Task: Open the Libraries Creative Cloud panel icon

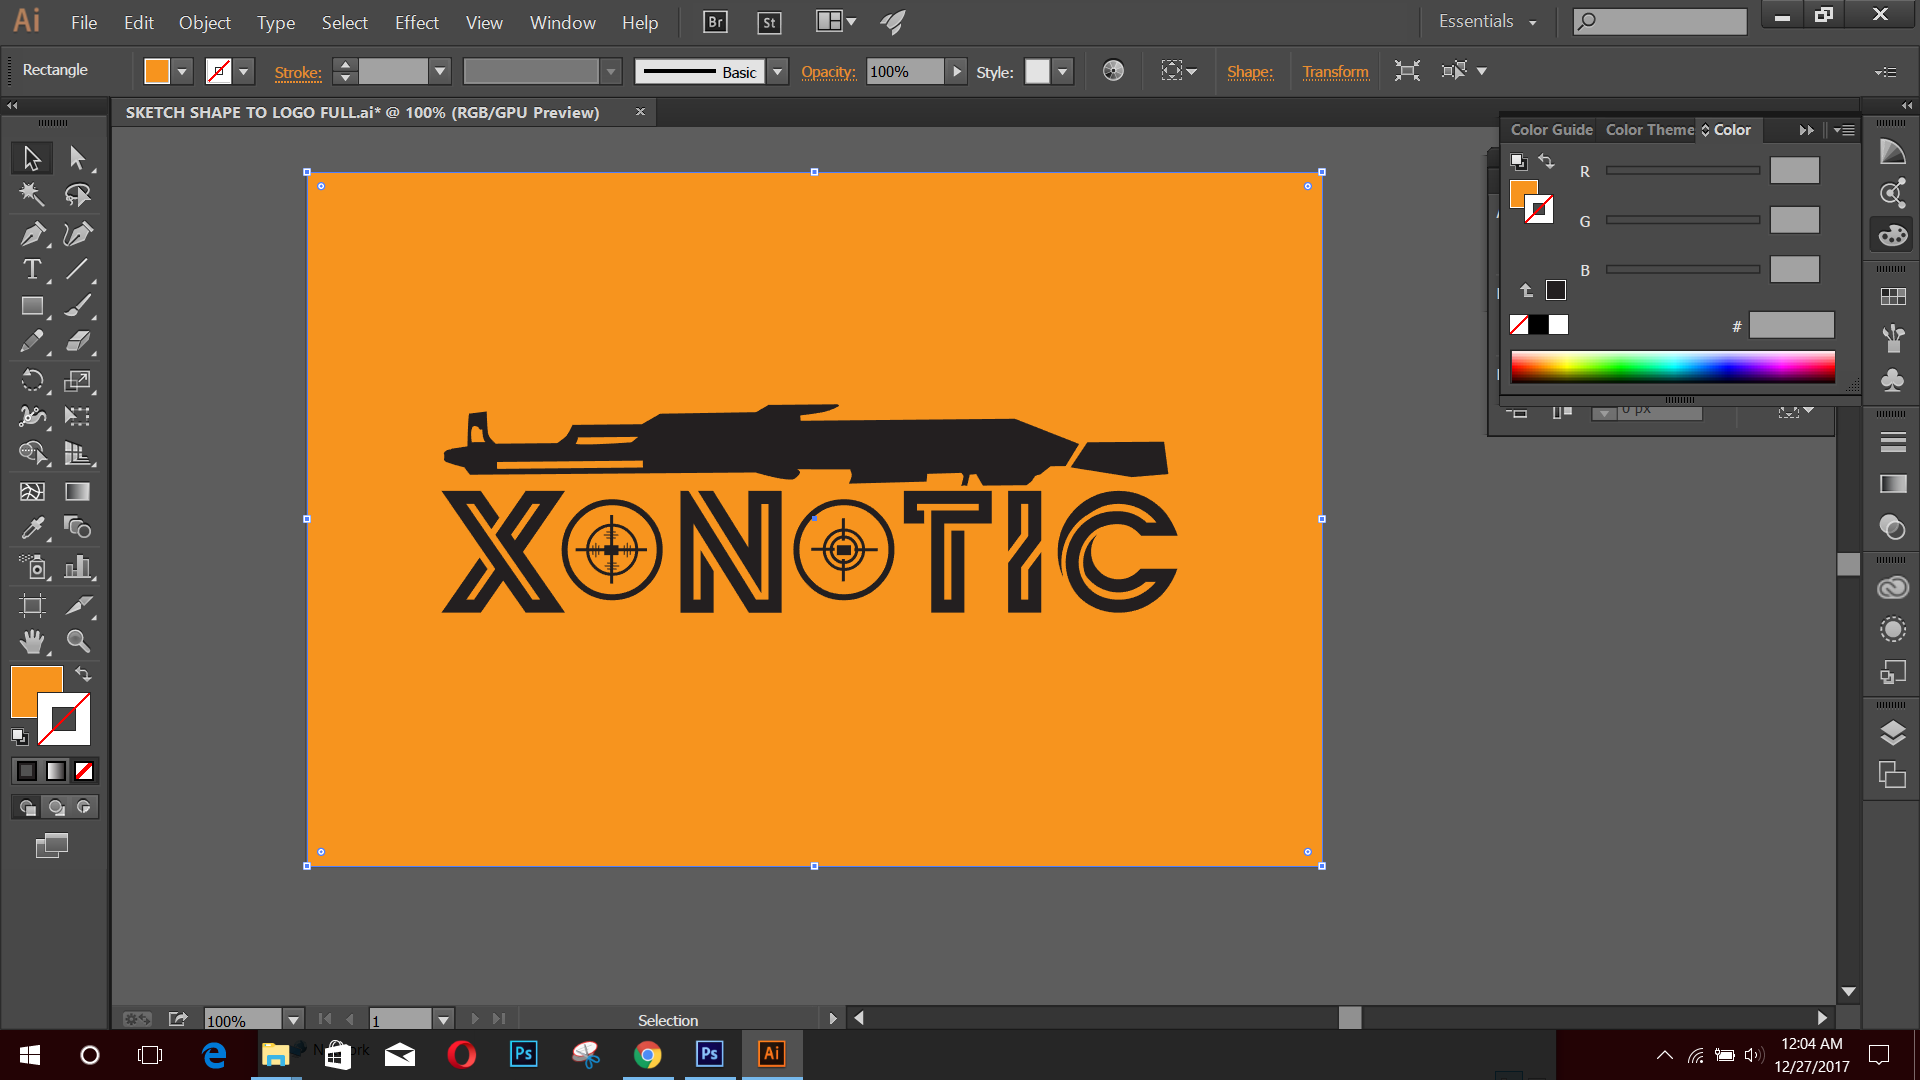Action: click(x=1892, y=587)
